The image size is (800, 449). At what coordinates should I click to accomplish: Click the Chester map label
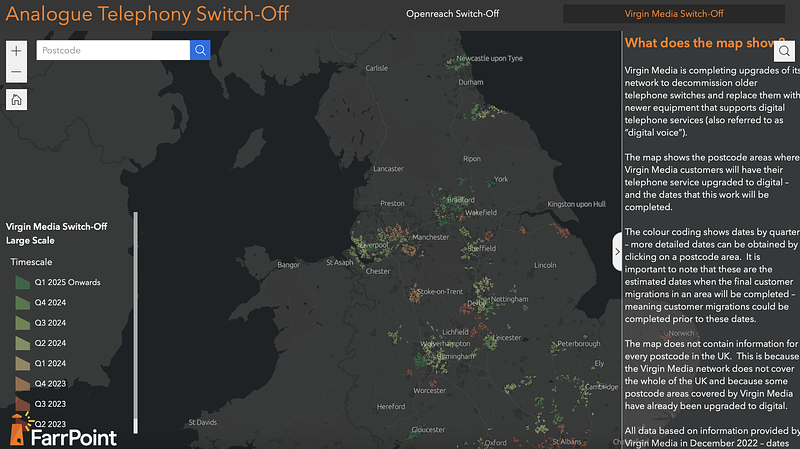coord(378,271)
